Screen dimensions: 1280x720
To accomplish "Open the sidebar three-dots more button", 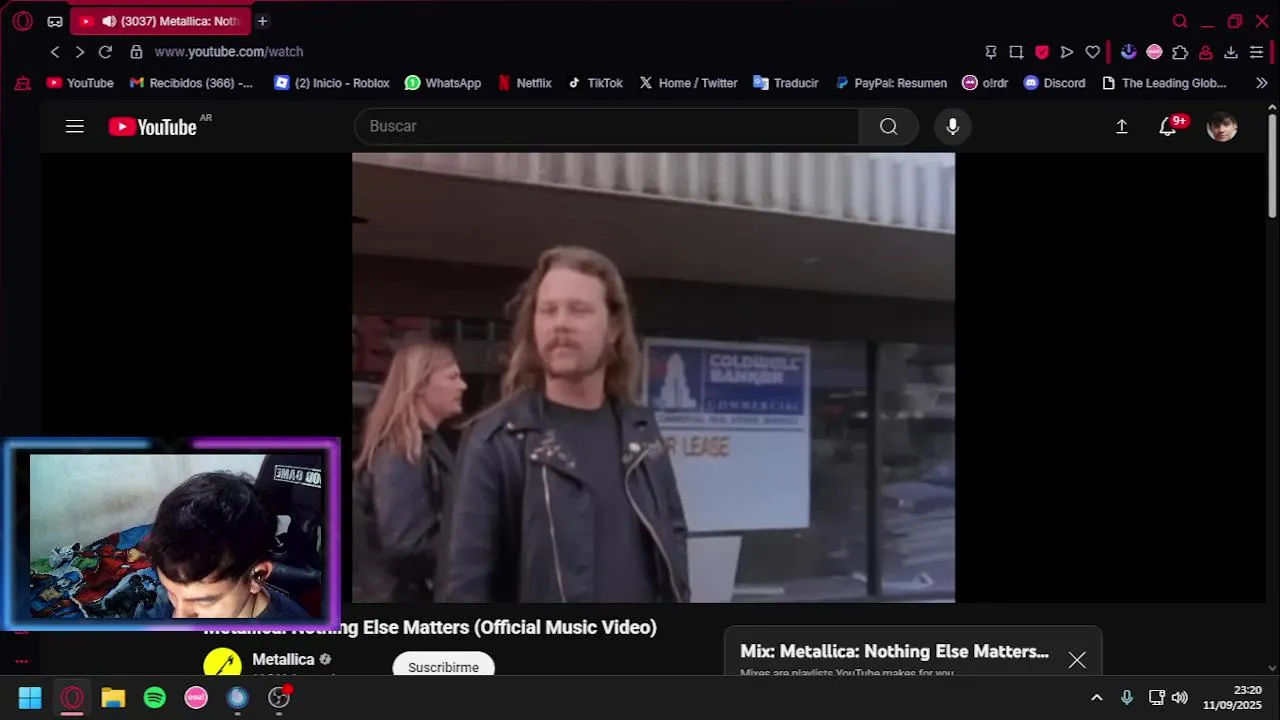I will point(21,661).
